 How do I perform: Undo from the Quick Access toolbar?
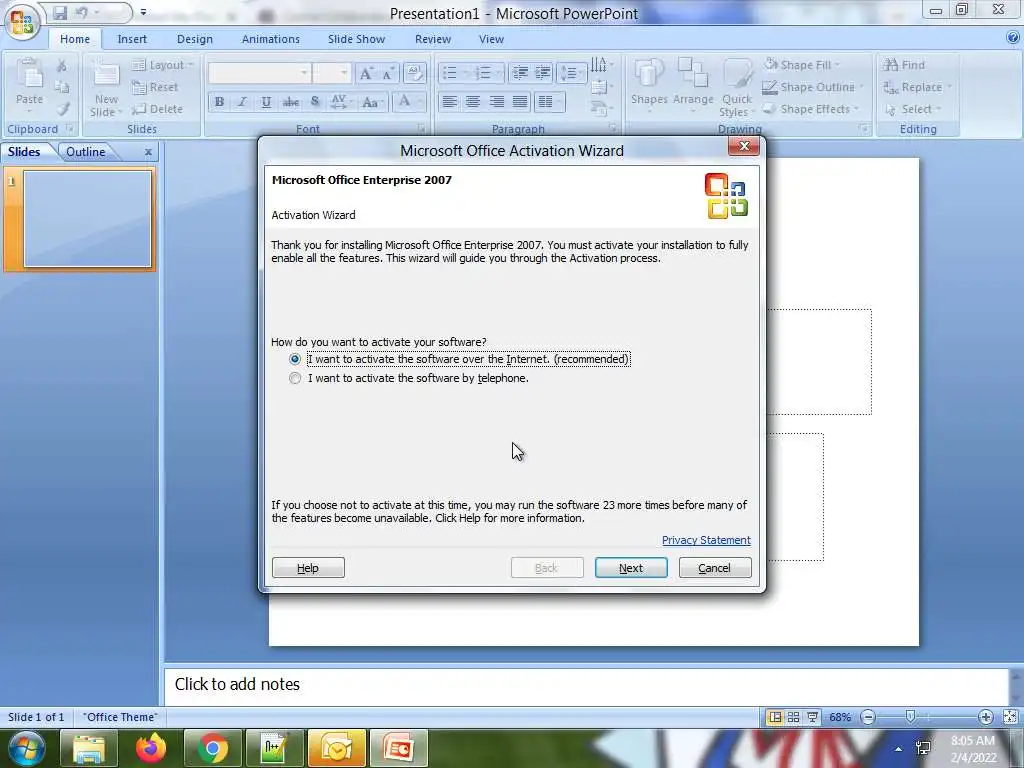pos(82,12)
